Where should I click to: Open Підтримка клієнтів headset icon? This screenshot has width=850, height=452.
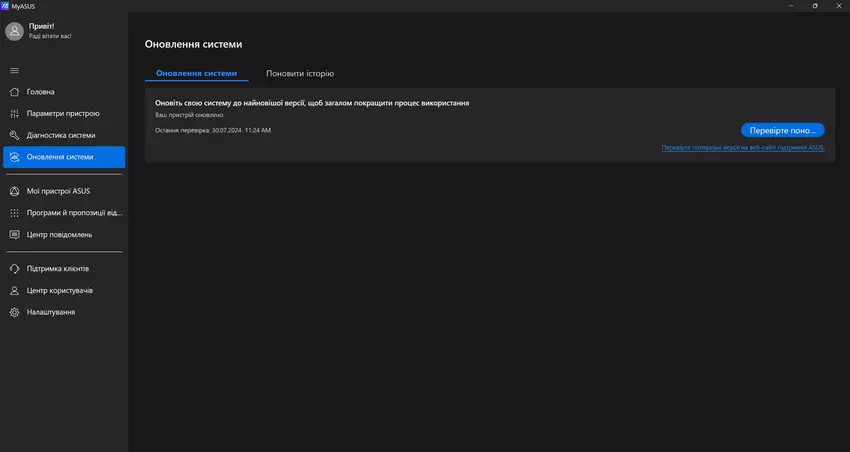[x=14, y=268]
